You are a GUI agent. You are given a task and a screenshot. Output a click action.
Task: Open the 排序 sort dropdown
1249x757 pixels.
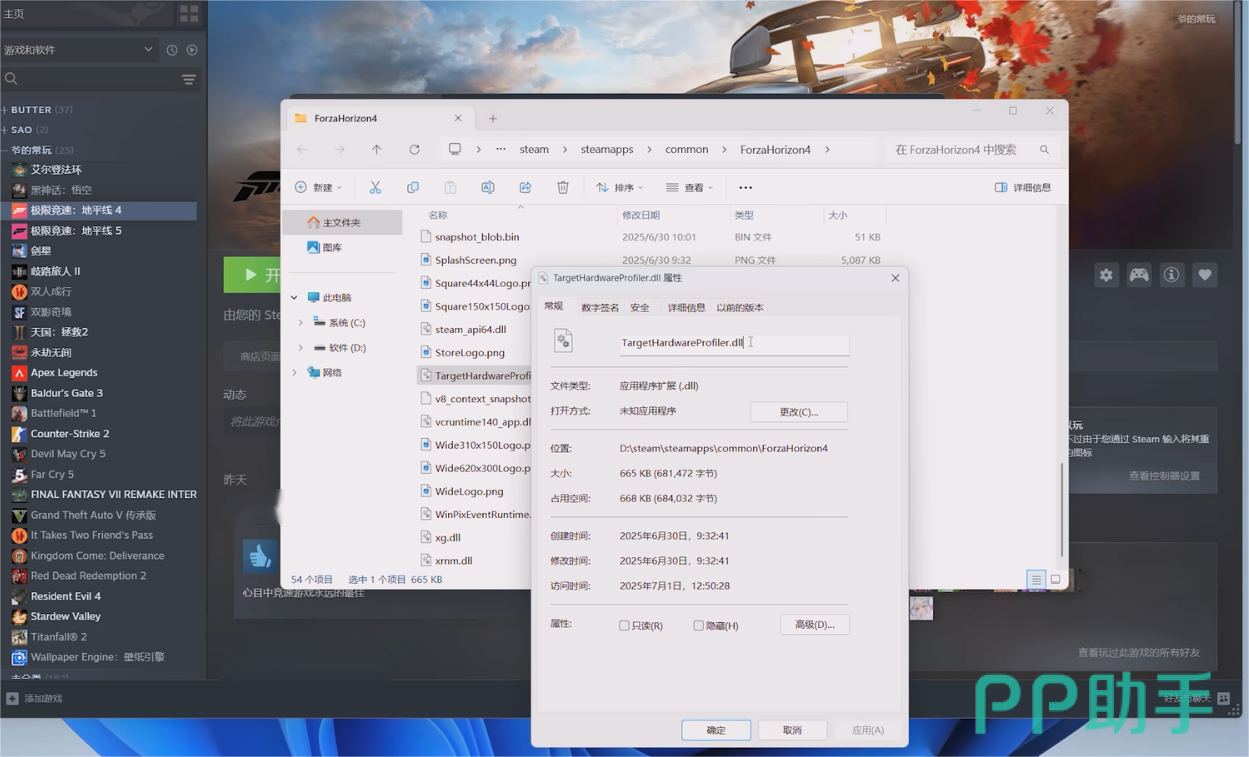[622, 187]
